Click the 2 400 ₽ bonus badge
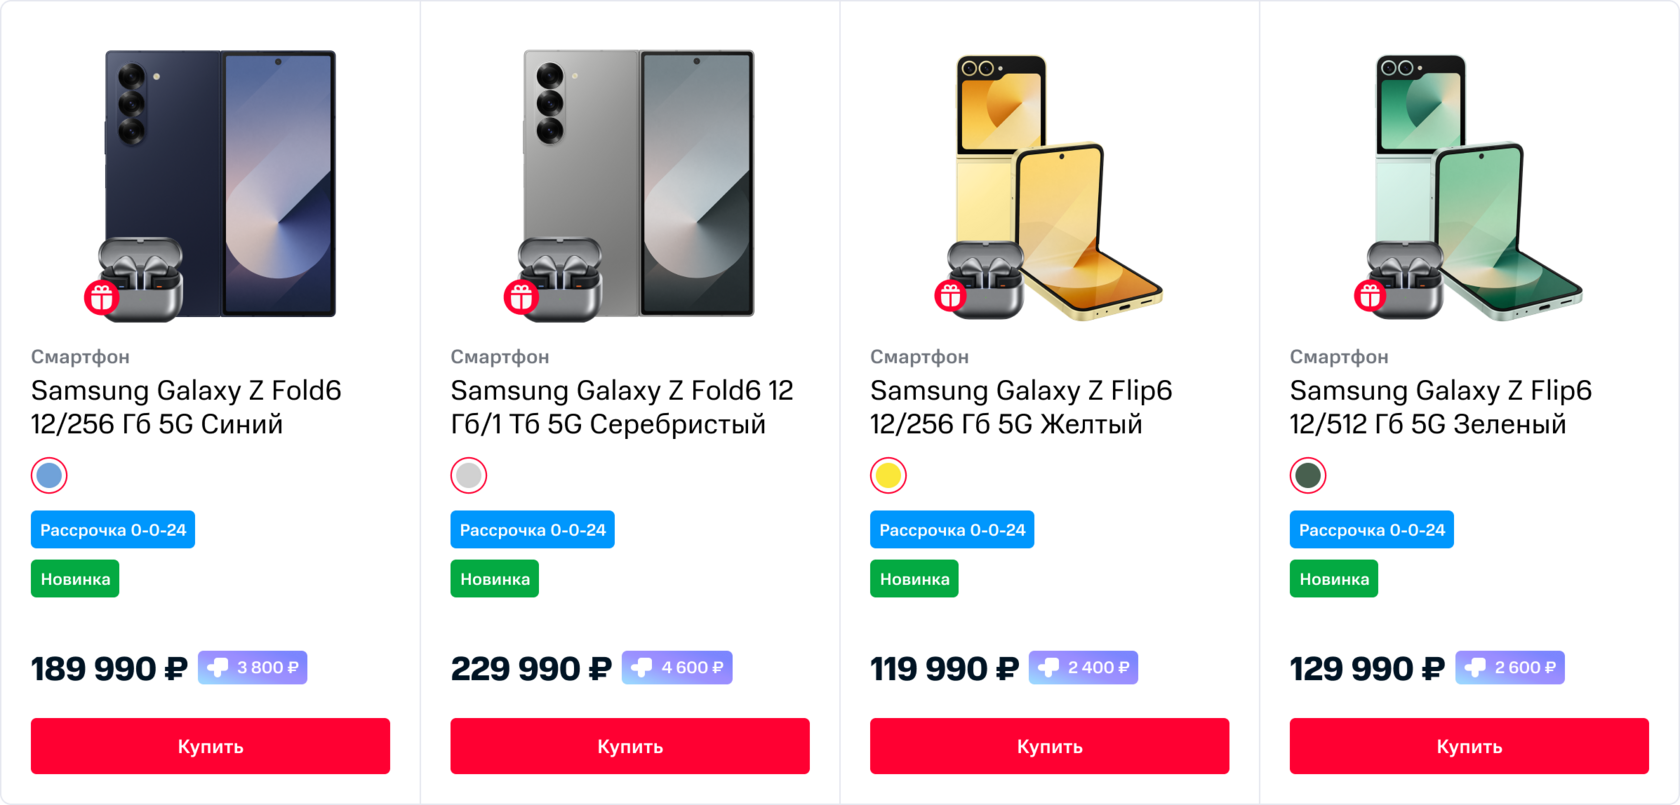Image resolution: width=1680 pixels, height=805 pixels. pyautogui.click(x=1083, y=668)
